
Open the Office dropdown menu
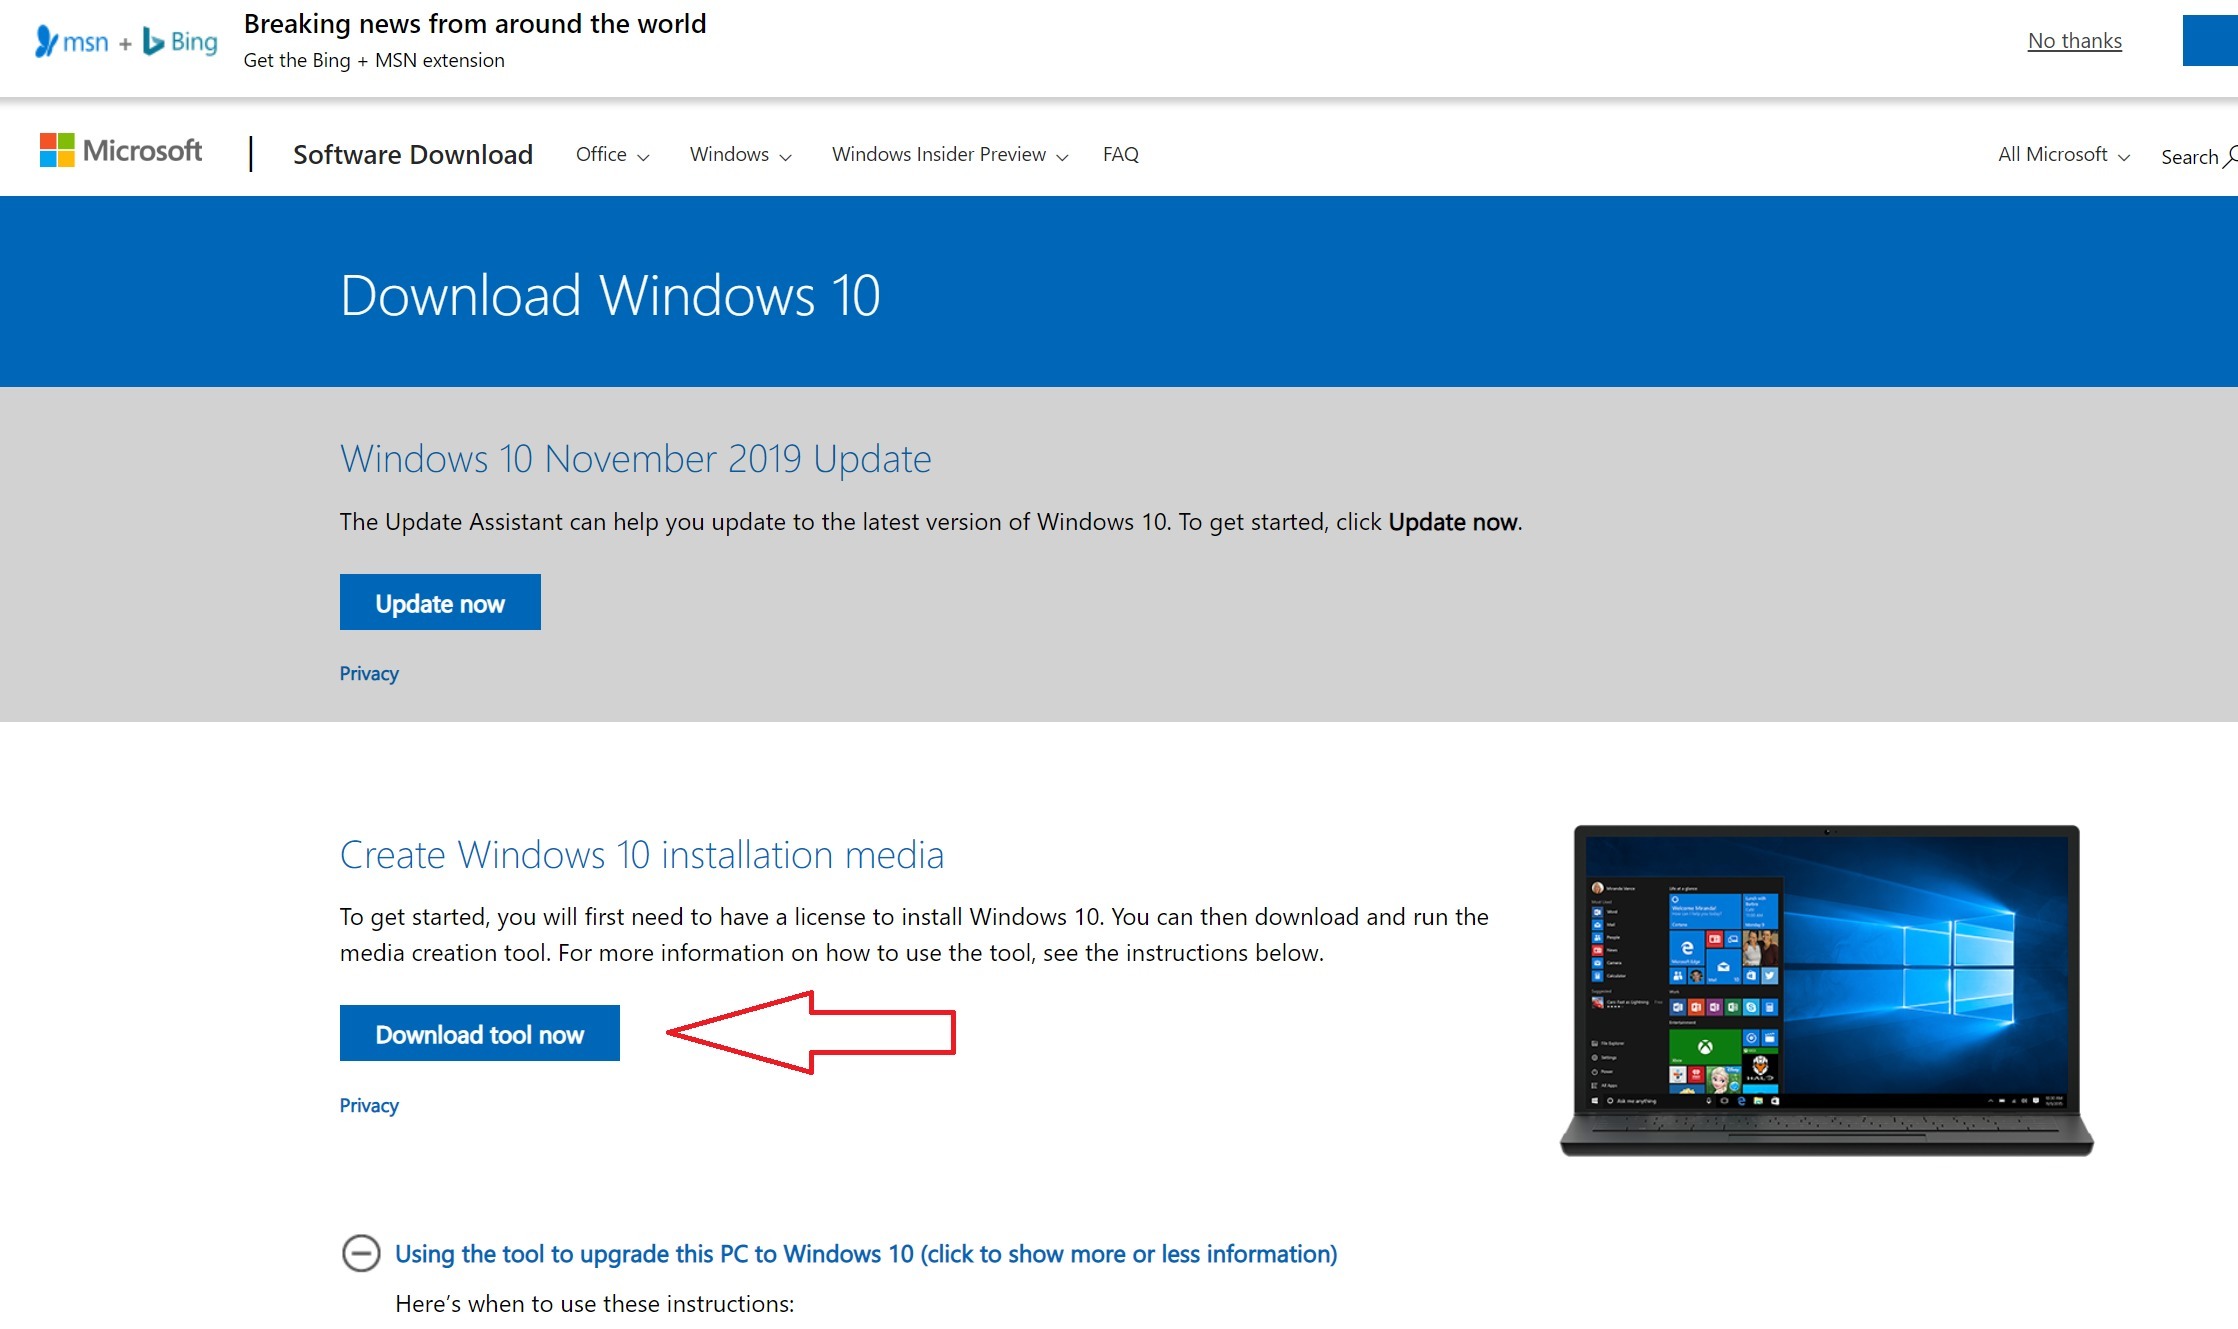(x=612, y=155)
